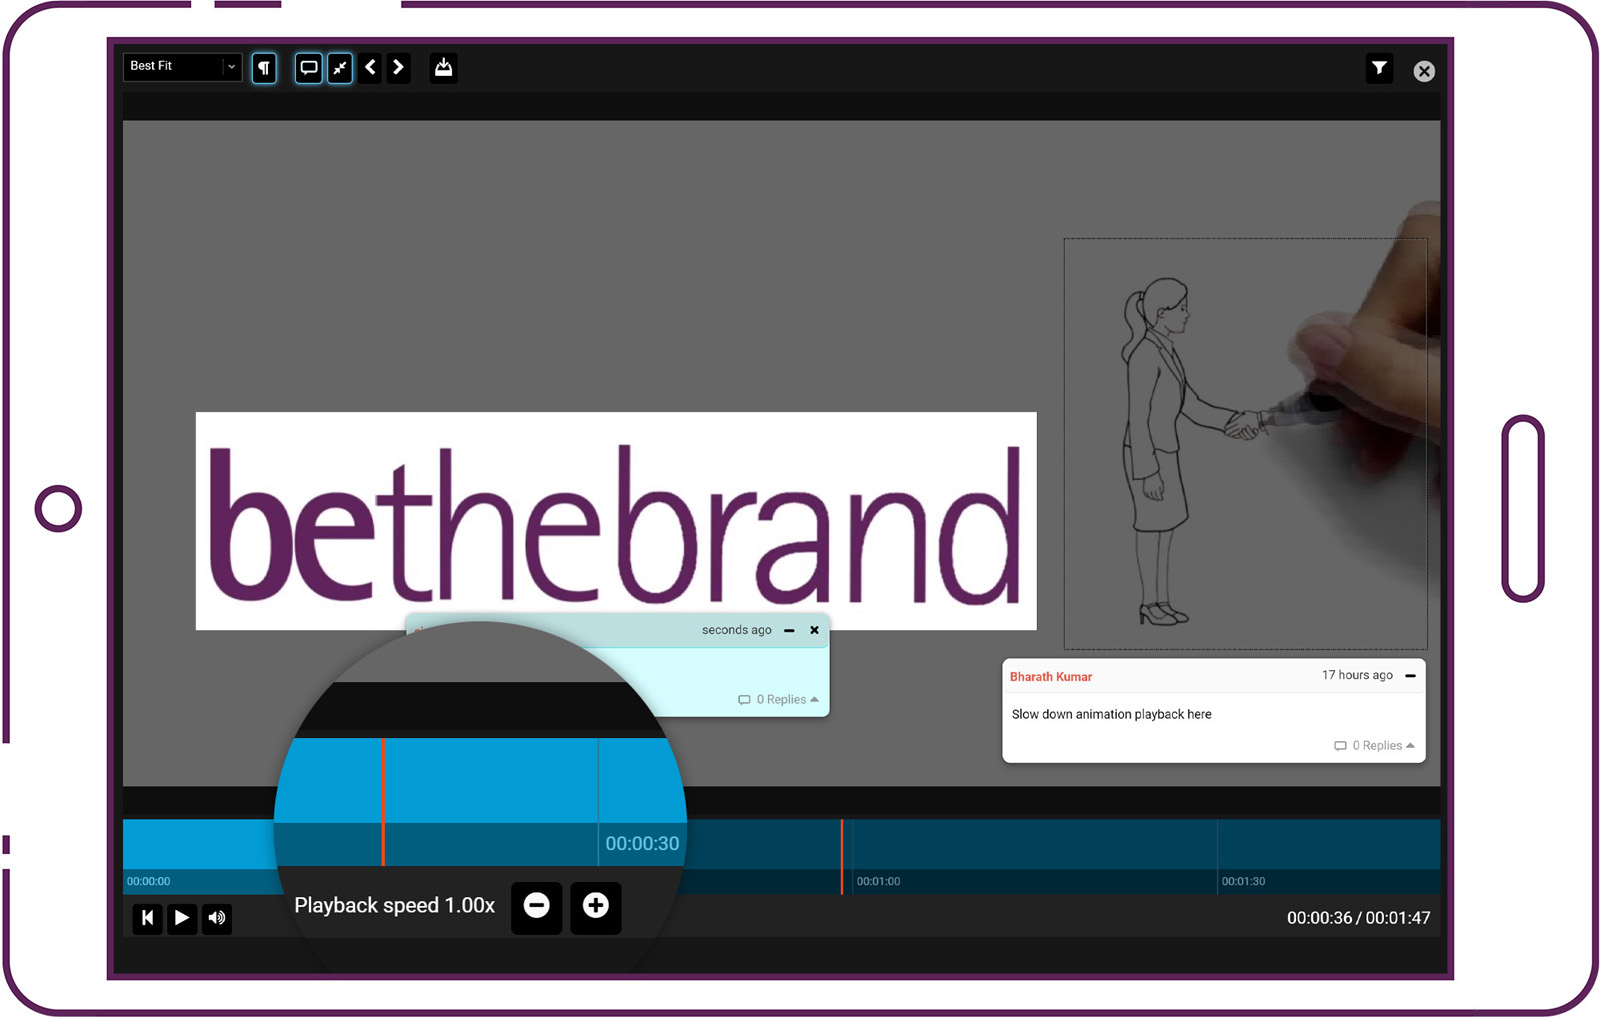Click the bethebrand logo in the video
1600x1018 pixels.
click(616, 521)
